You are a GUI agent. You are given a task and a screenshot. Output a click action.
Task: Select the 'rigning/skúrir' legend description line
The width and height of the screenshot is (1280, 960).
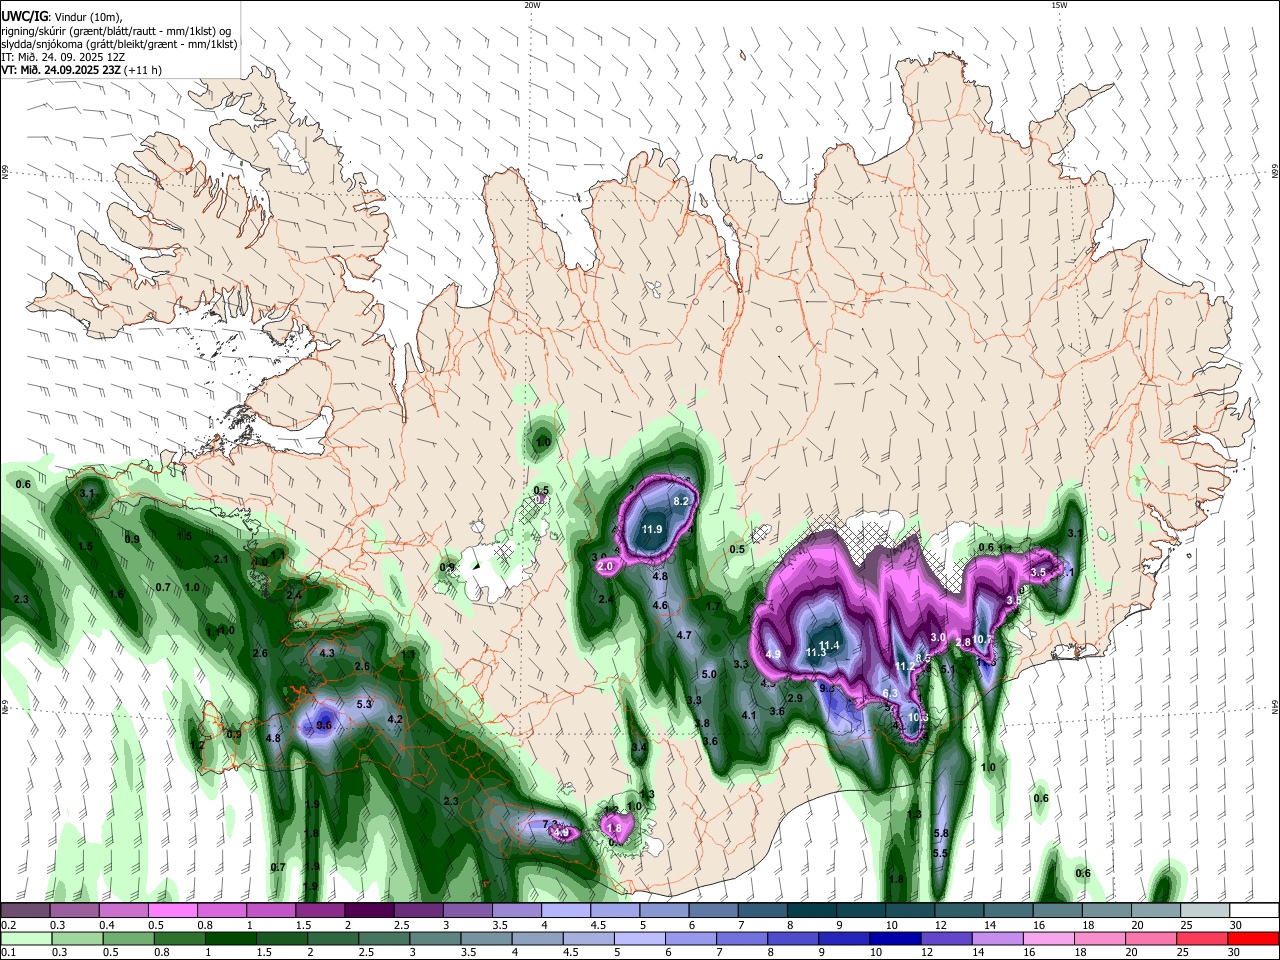116,30
